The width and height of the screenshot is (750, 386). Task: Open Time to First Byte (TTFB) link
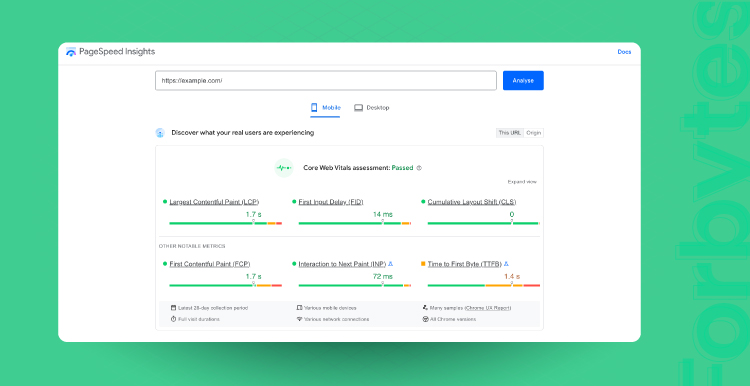(x=464, y=264)
